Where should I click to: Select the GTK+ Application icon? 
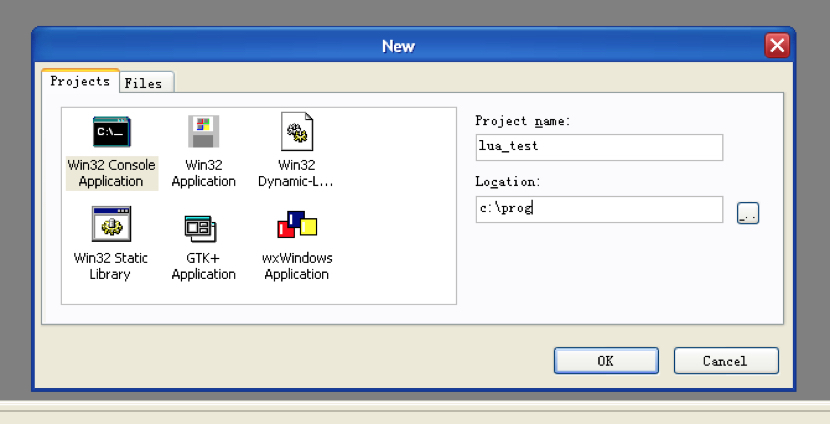pos(201,226)
